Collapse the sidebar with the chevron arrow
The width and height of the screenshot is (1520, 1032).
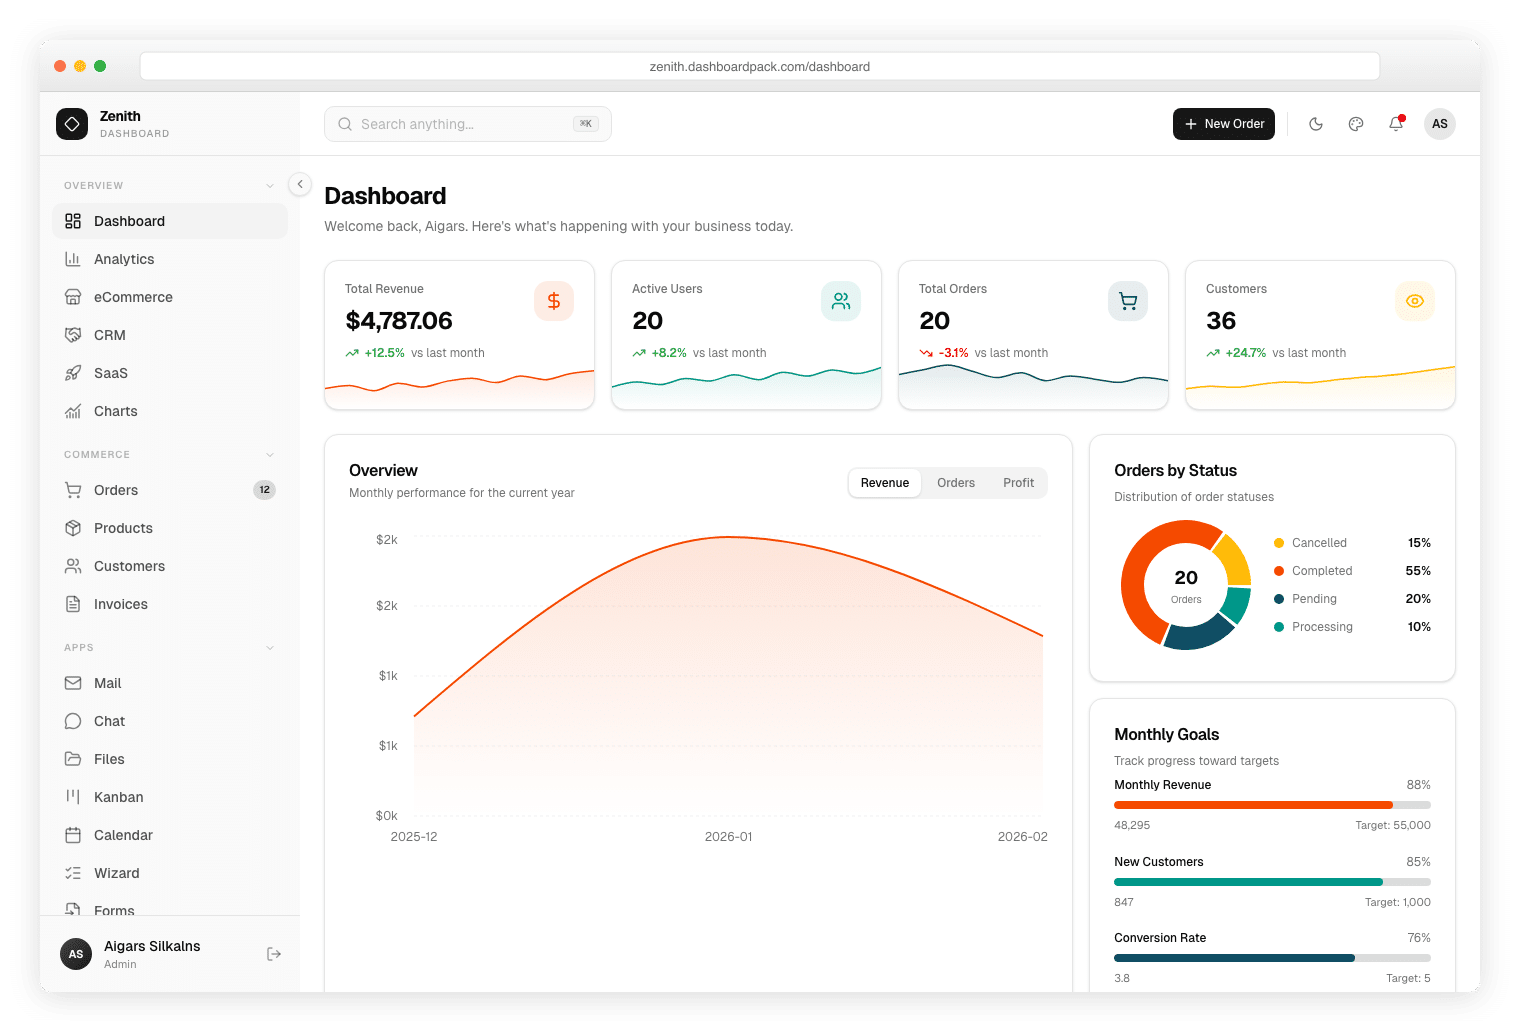300,184
